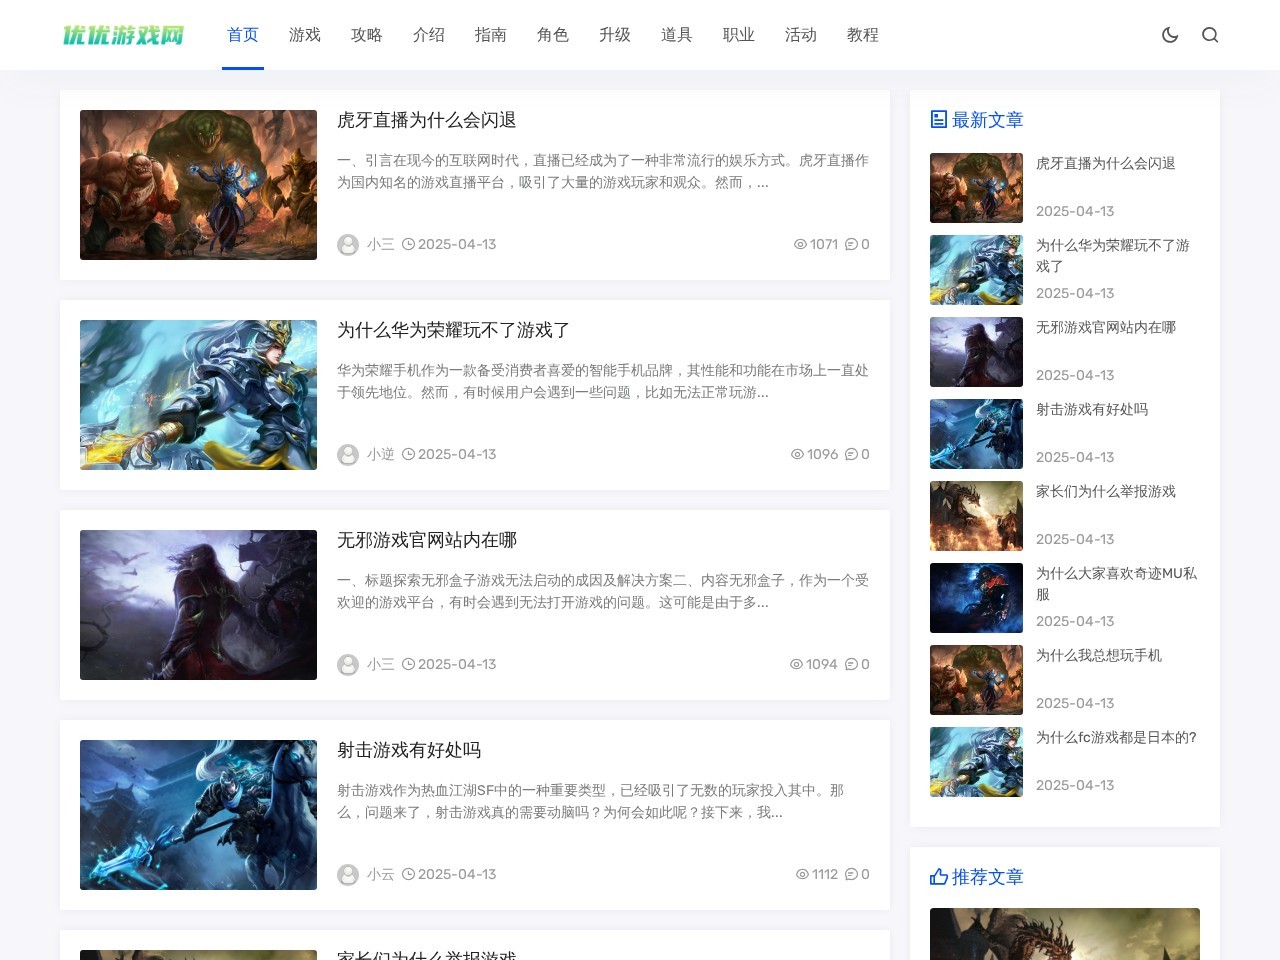Open sidebar link 为什么大家喜欢奇迹MU私服
The width and height of the screenshot is (1280, 960).
1117,584
